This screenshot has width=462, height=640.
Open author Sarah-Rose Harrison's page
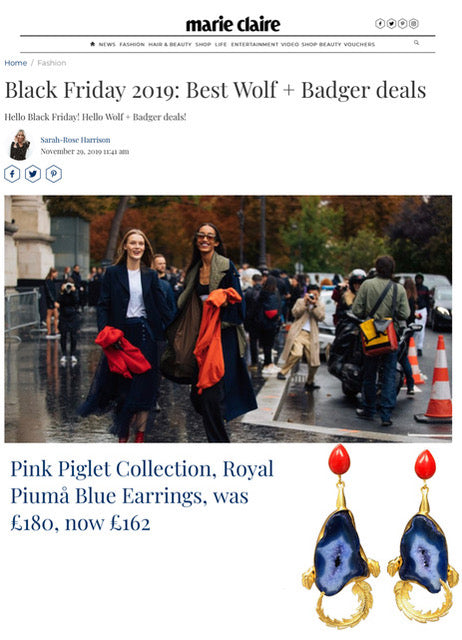click(x=76, y=140)
